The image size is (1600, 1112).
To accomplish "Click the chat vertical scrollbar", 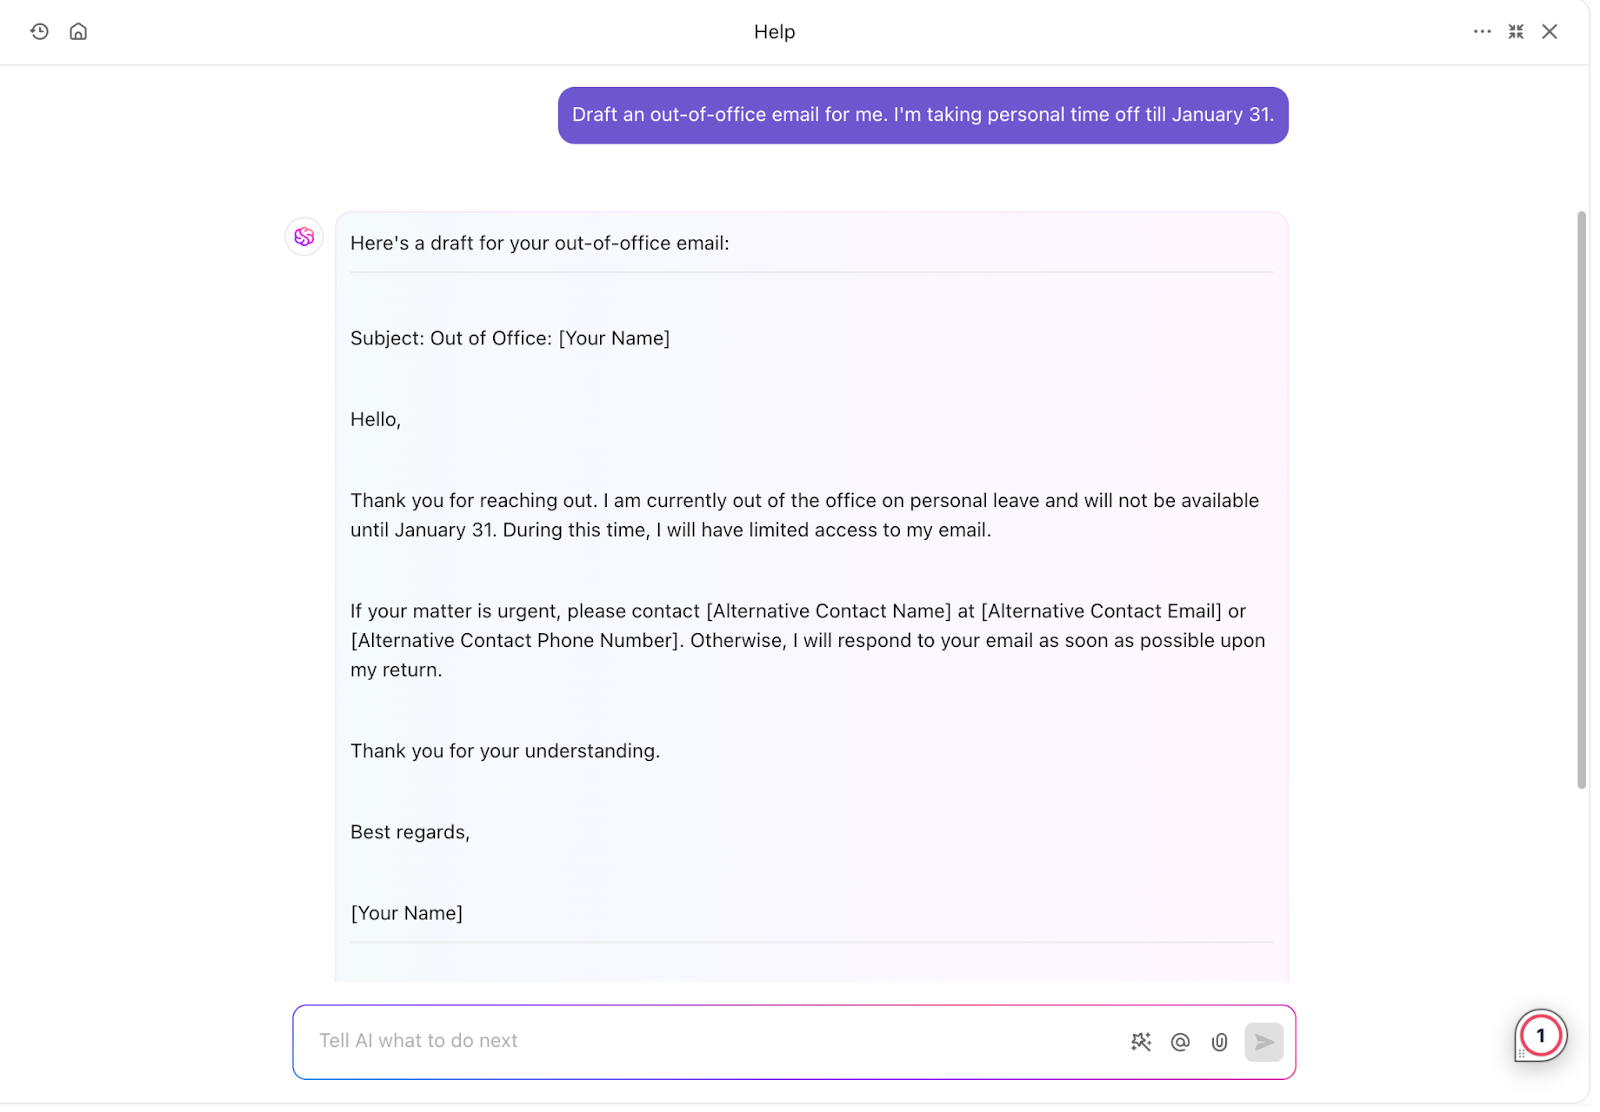I will tap(1581, 500).
